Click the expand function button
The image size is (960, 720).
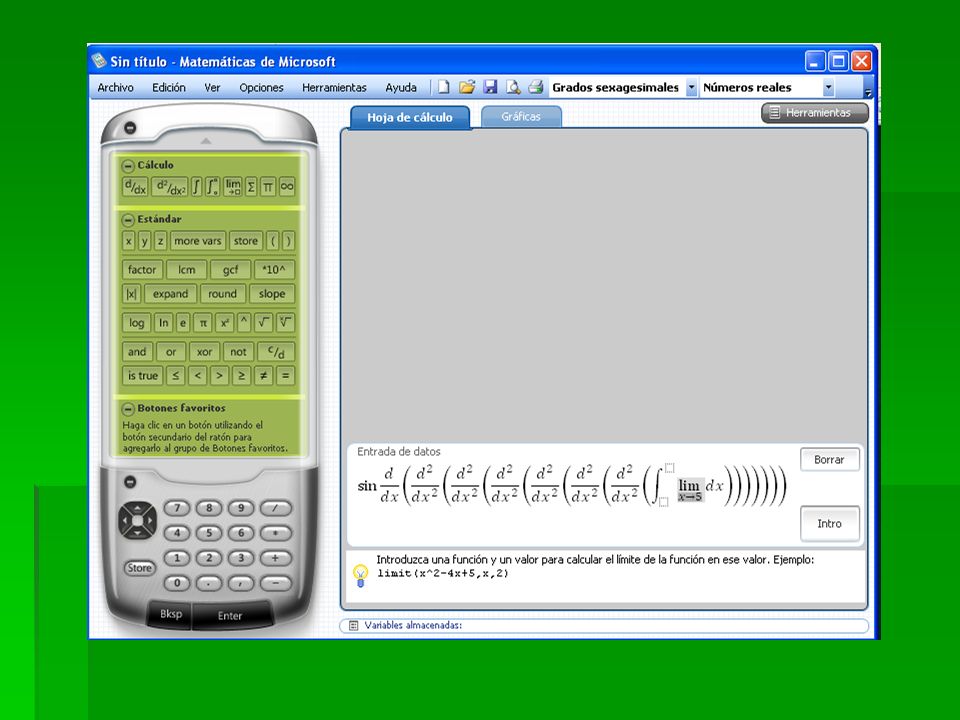(x=170, y=294)
